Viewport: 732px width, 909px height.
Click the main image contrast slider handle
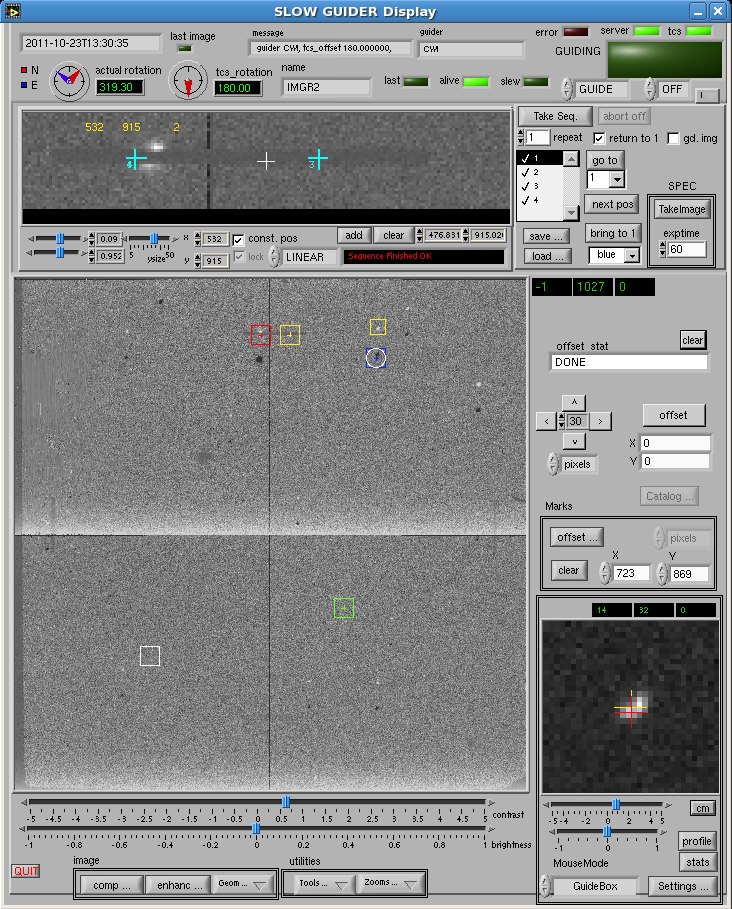(286, 802)
